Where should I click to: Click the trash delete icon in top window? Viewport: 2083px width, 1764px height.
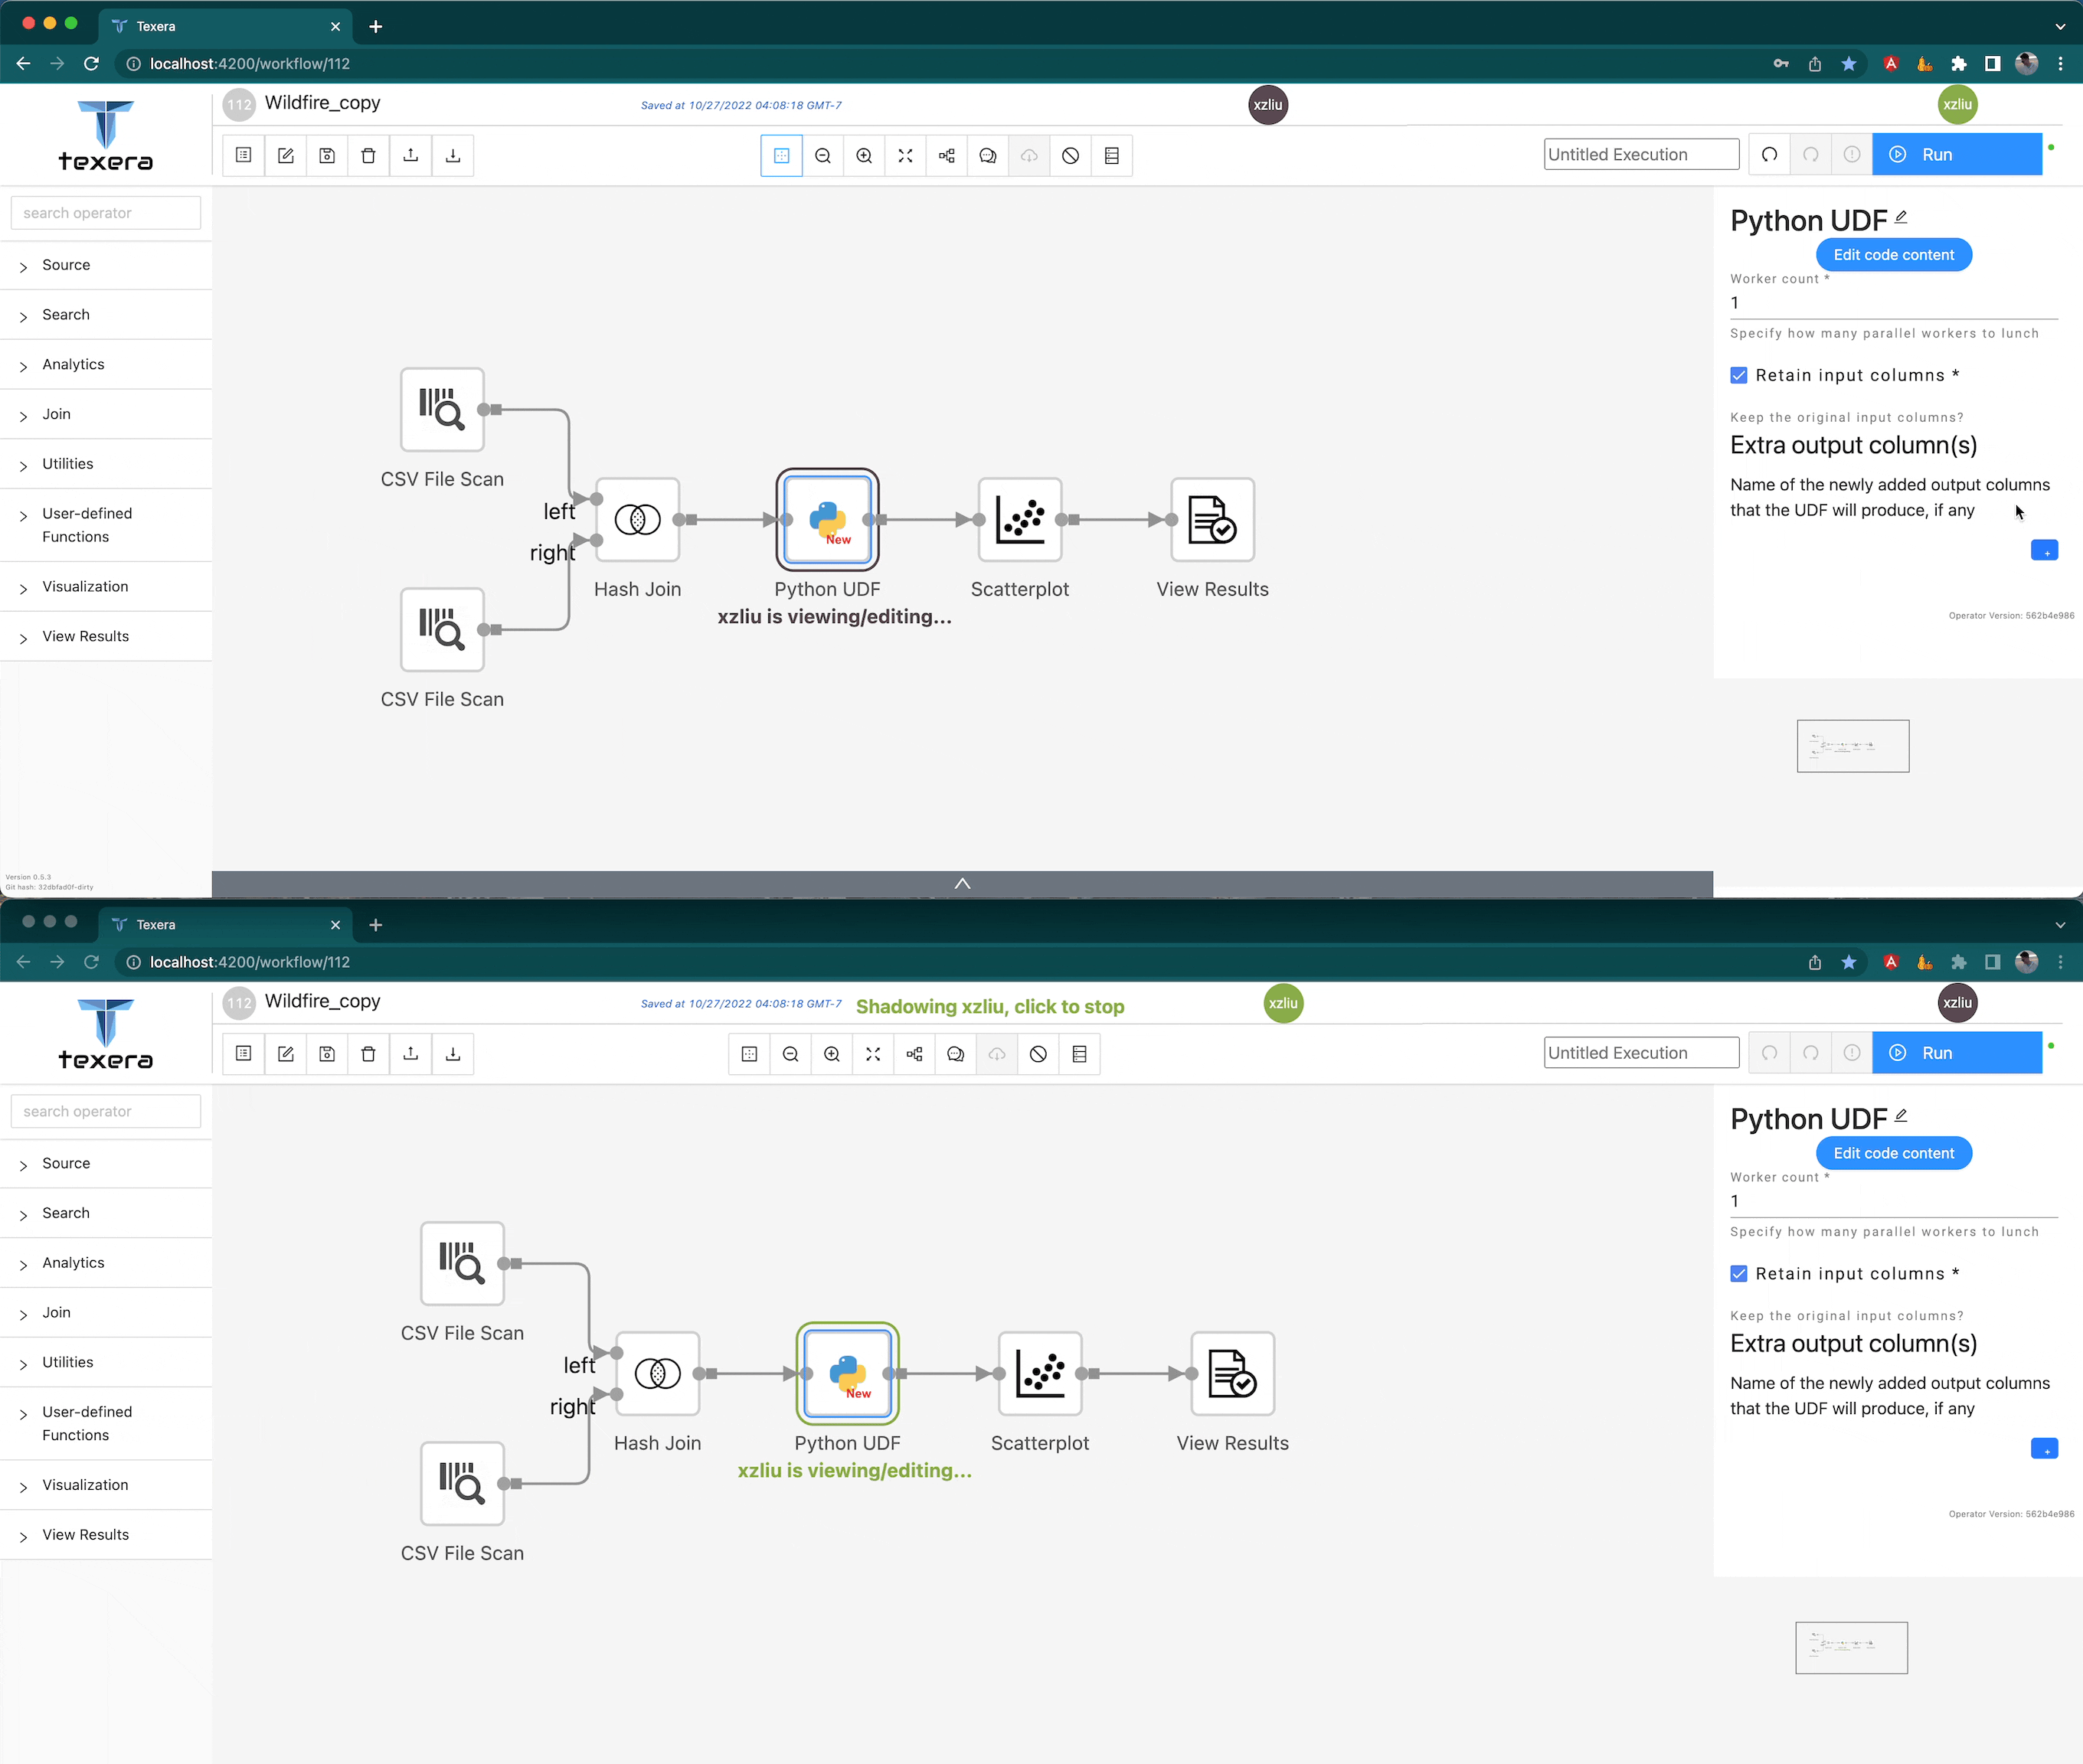point(368,156)
